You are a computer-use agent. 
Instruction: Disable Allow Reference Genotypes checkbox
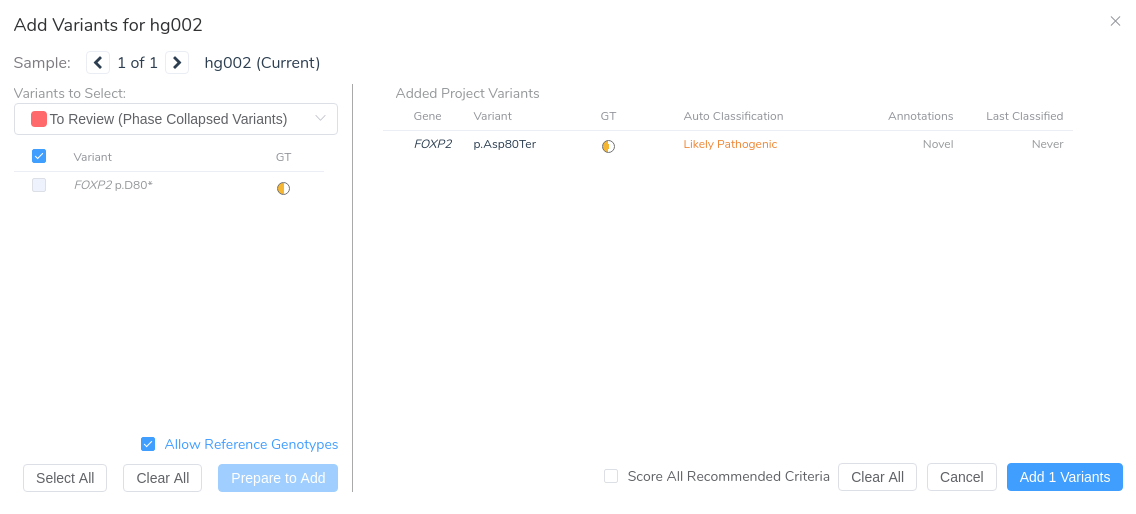(x=148, y=444)
